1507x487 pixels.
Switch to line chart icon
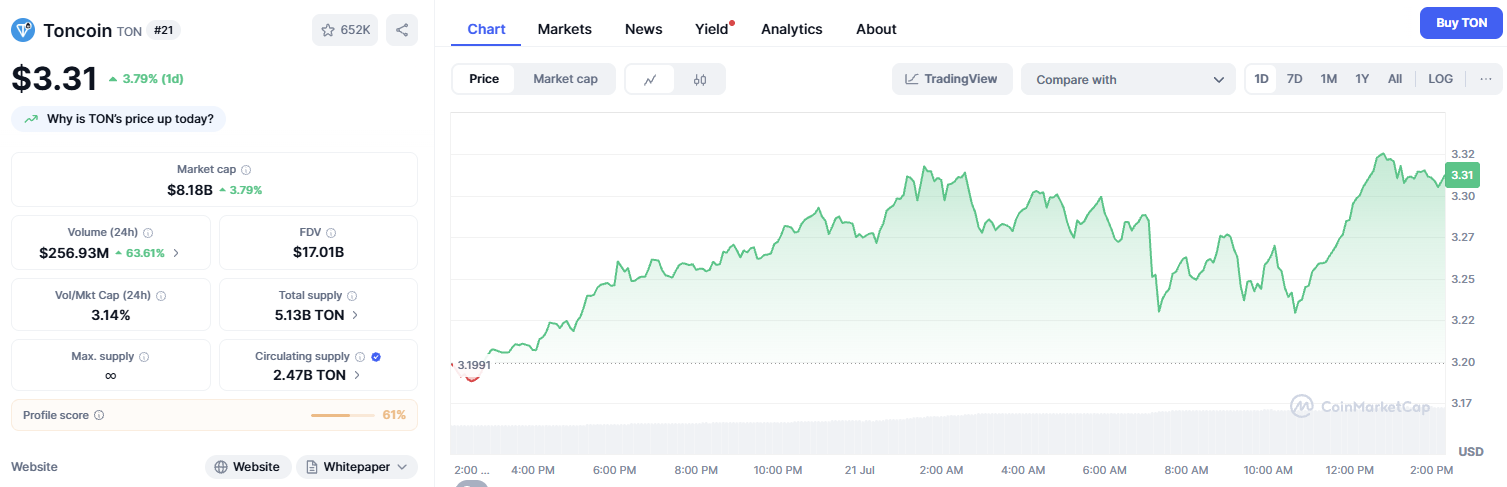(650, 79)
